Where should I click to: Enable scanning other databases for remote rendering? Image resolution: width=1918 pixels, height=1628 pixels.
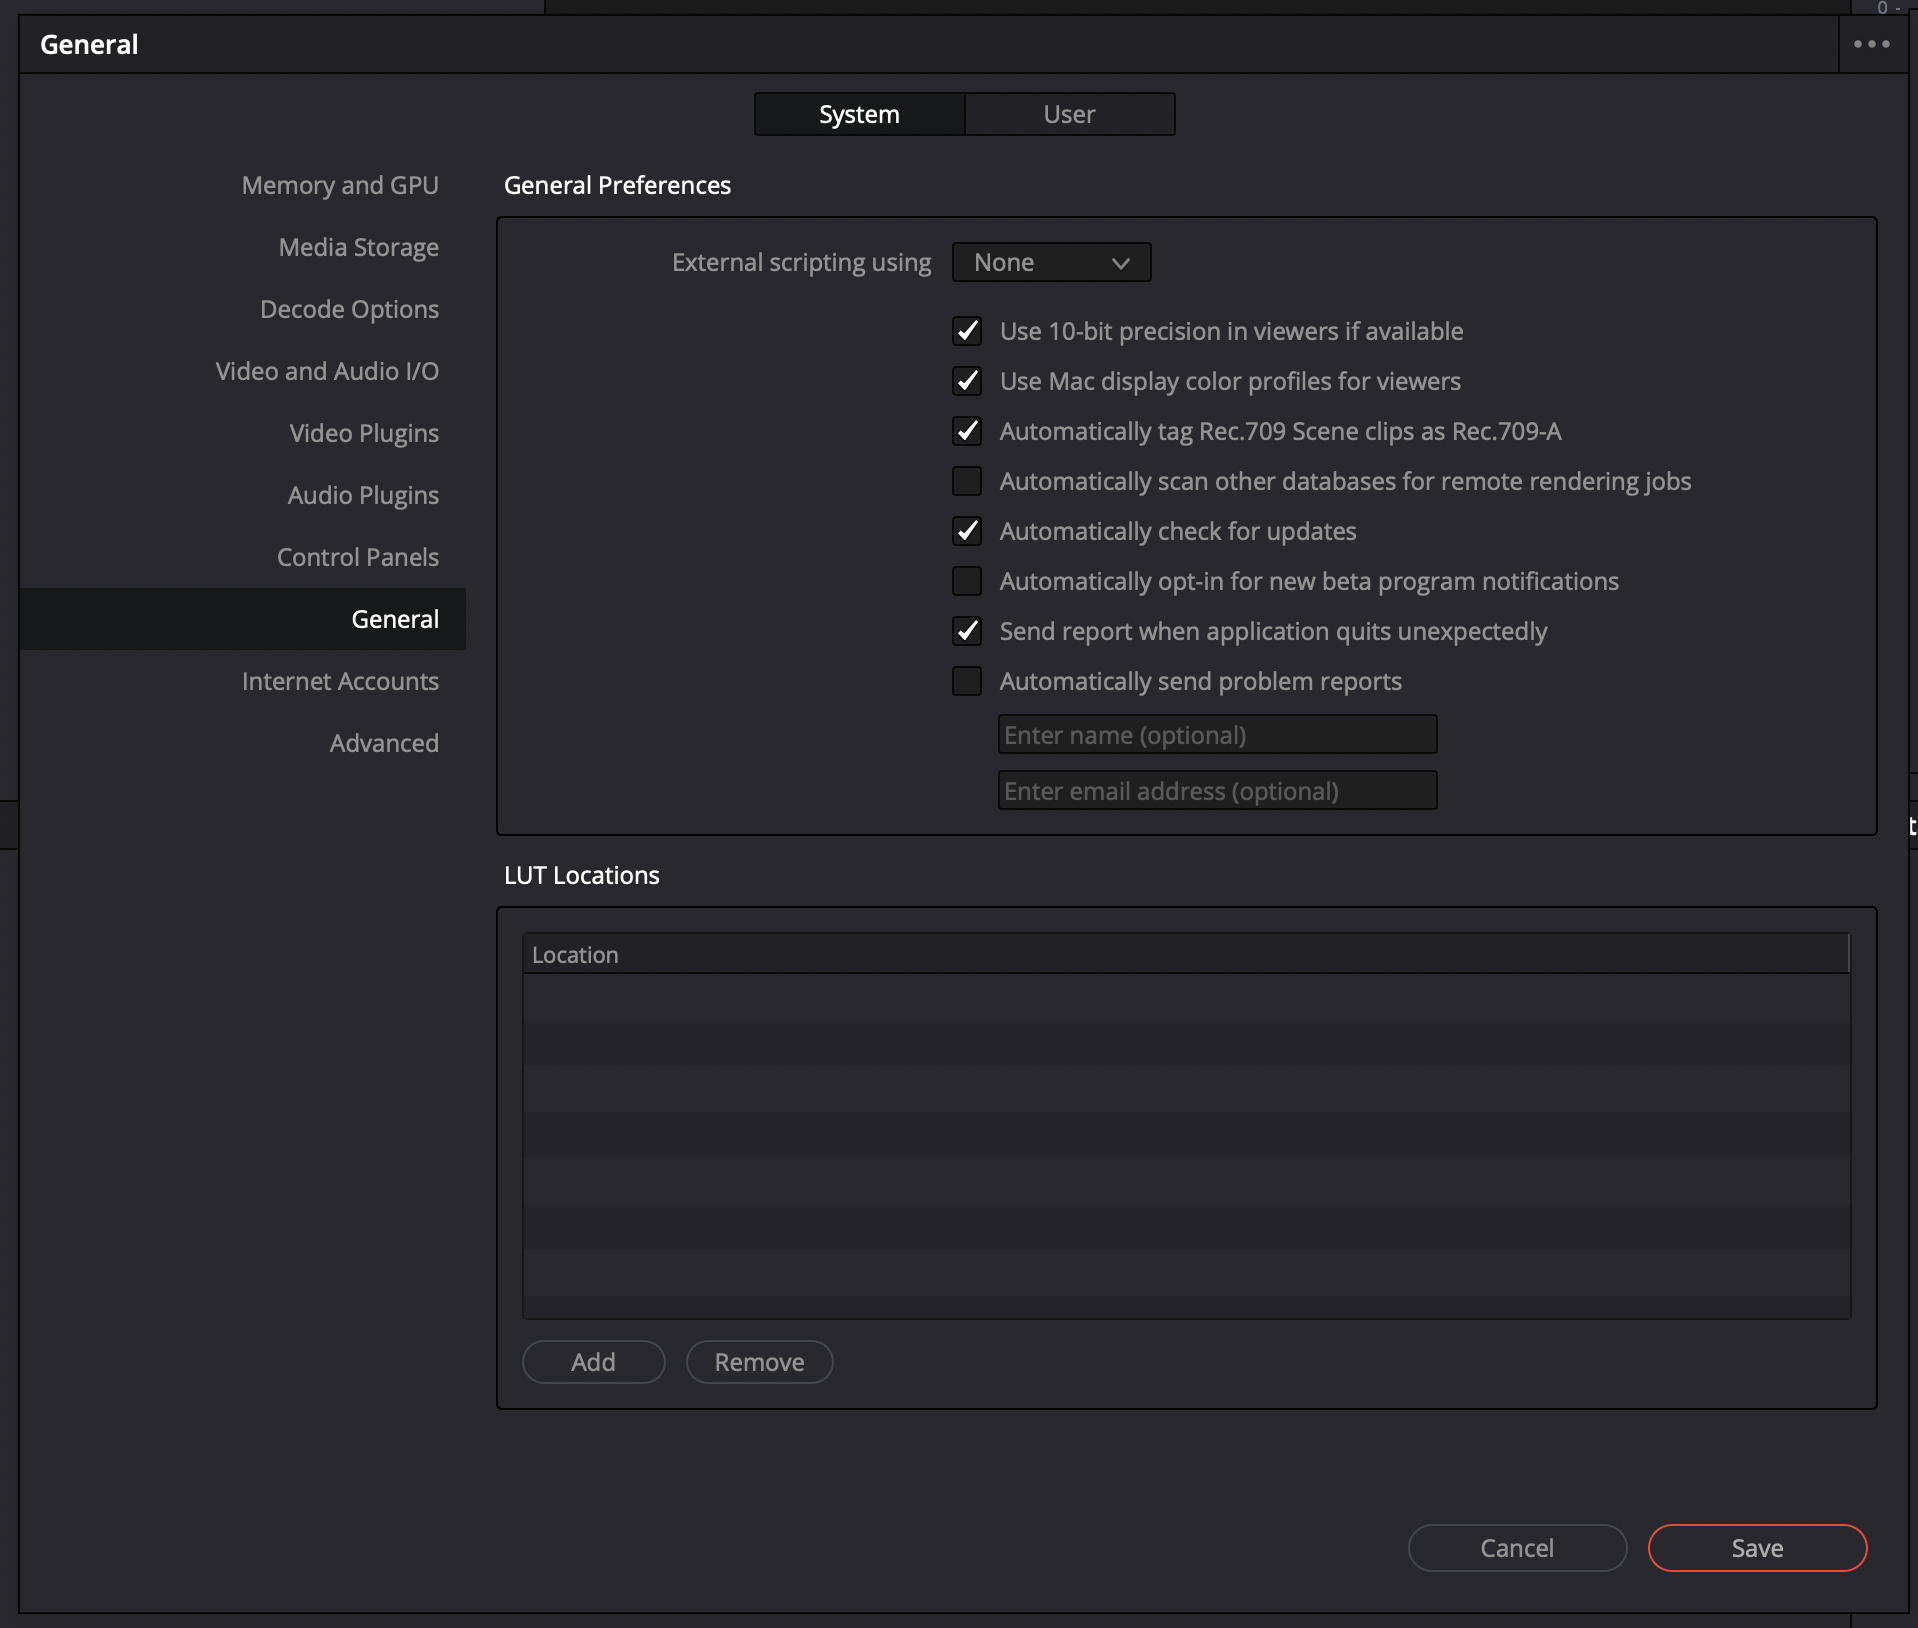click(967, 481)
